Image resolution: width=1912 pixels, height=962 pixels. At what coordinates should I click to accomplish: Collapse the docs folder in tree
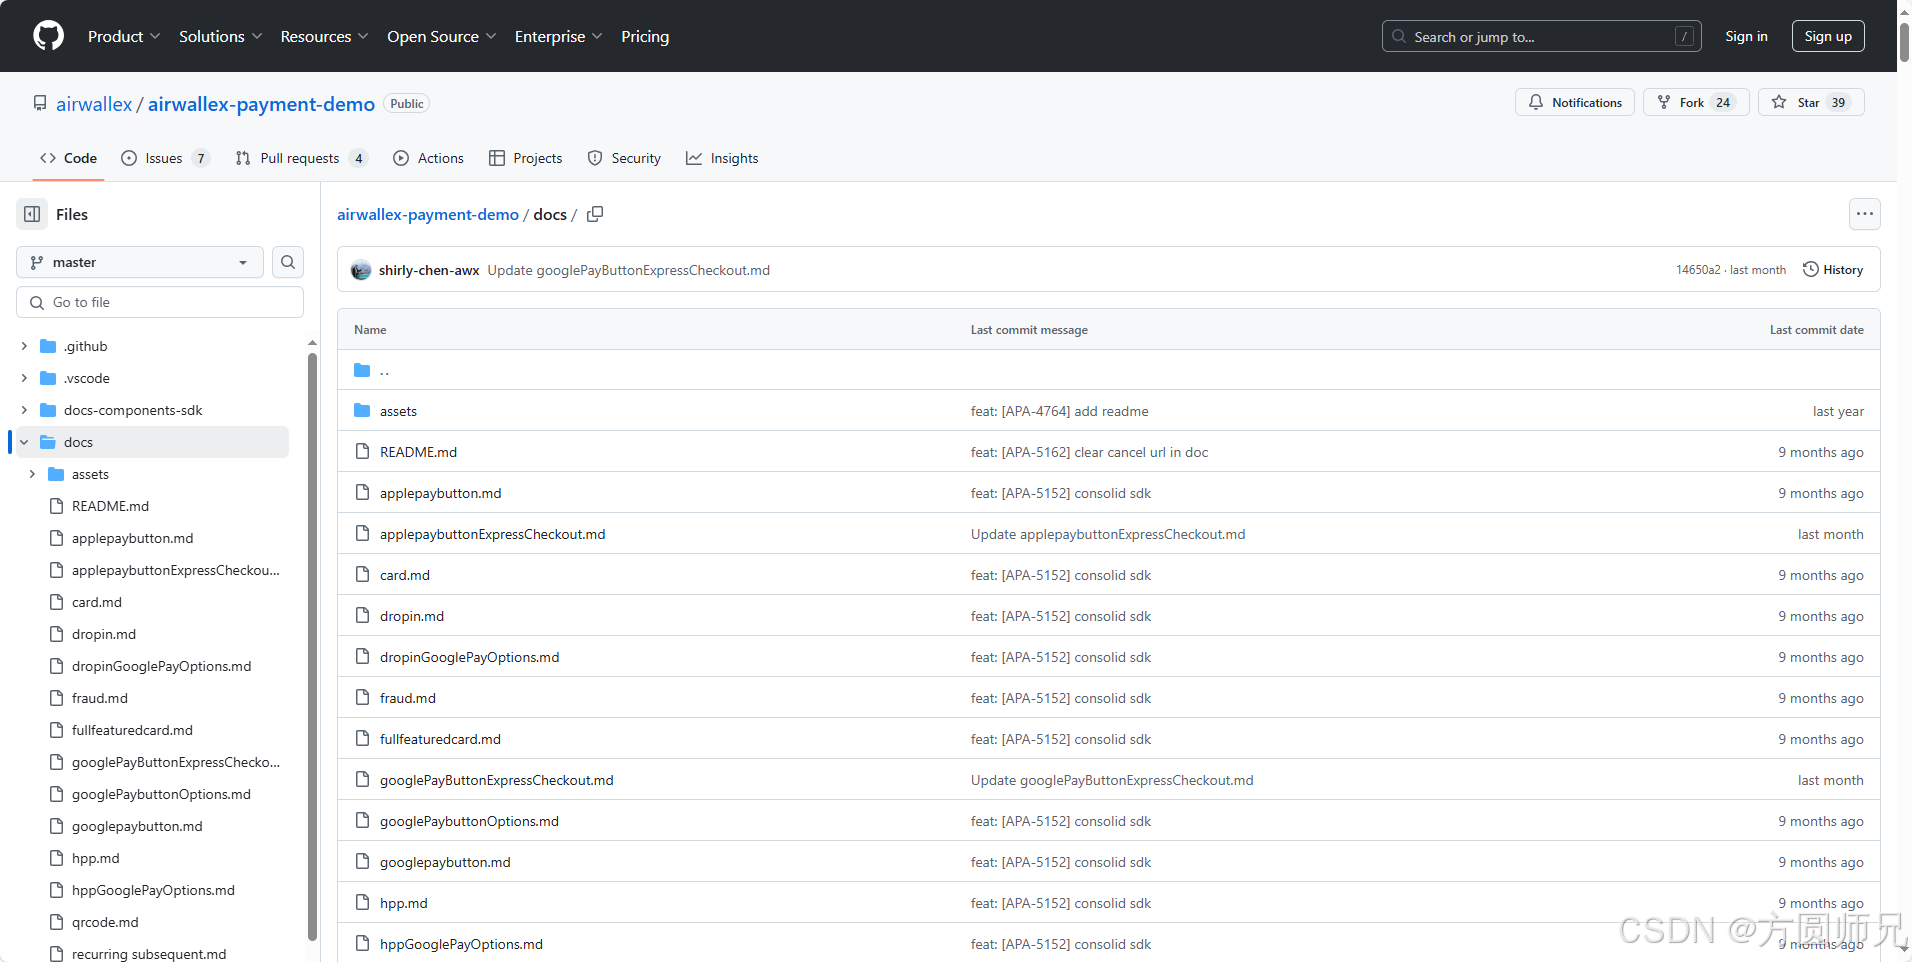(x=24, y=442)
